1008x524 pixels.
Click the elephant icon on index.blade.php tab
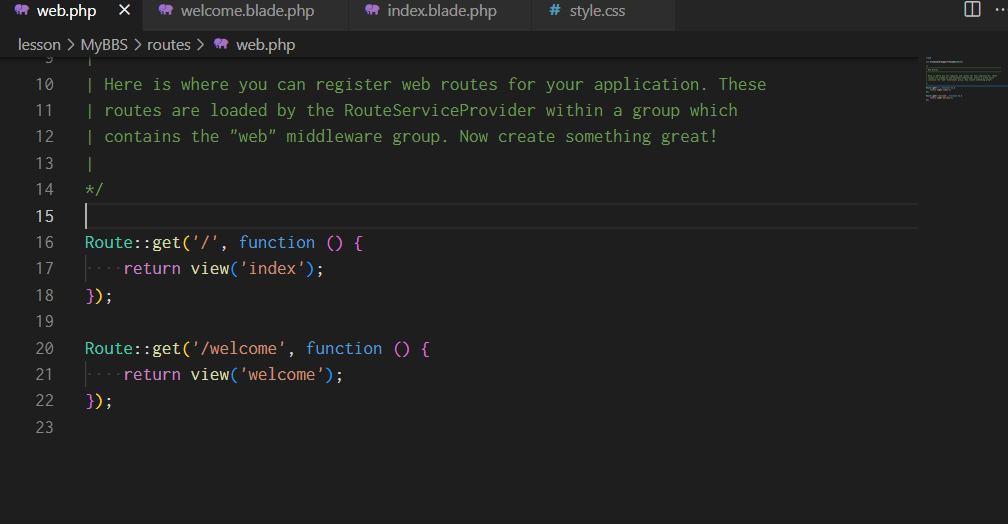372,11
